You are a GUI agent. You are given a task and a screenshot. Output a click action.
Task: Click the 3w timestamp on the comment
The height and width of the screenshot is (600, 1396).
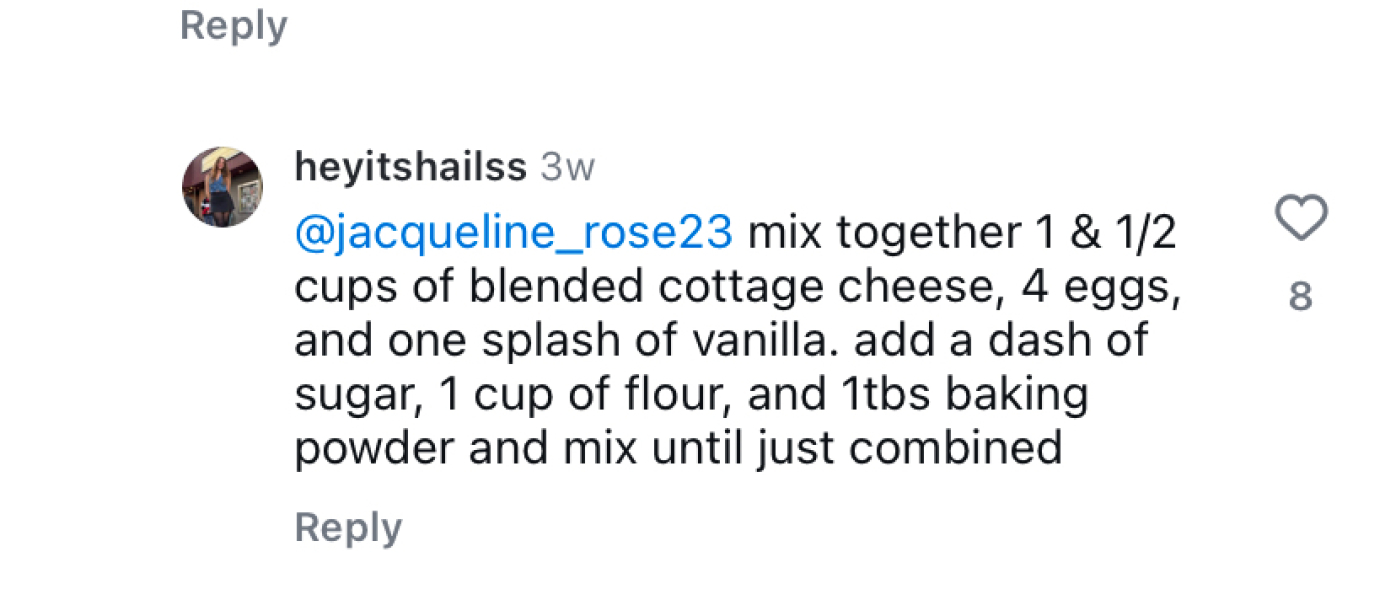pyautogui.click(x=565, y=167)
